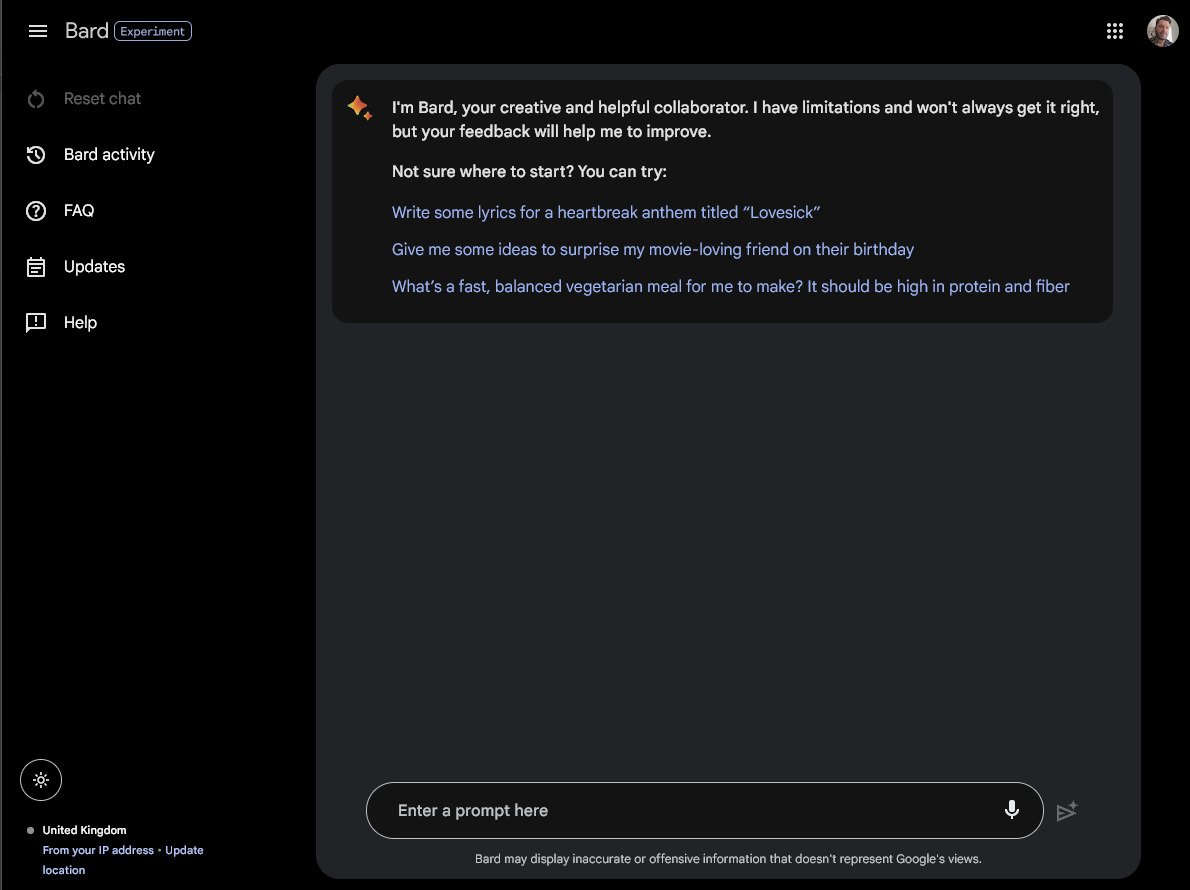Click the microphone voice input icon
The image size is (1190, 890).
click(x=1012, y=810)
